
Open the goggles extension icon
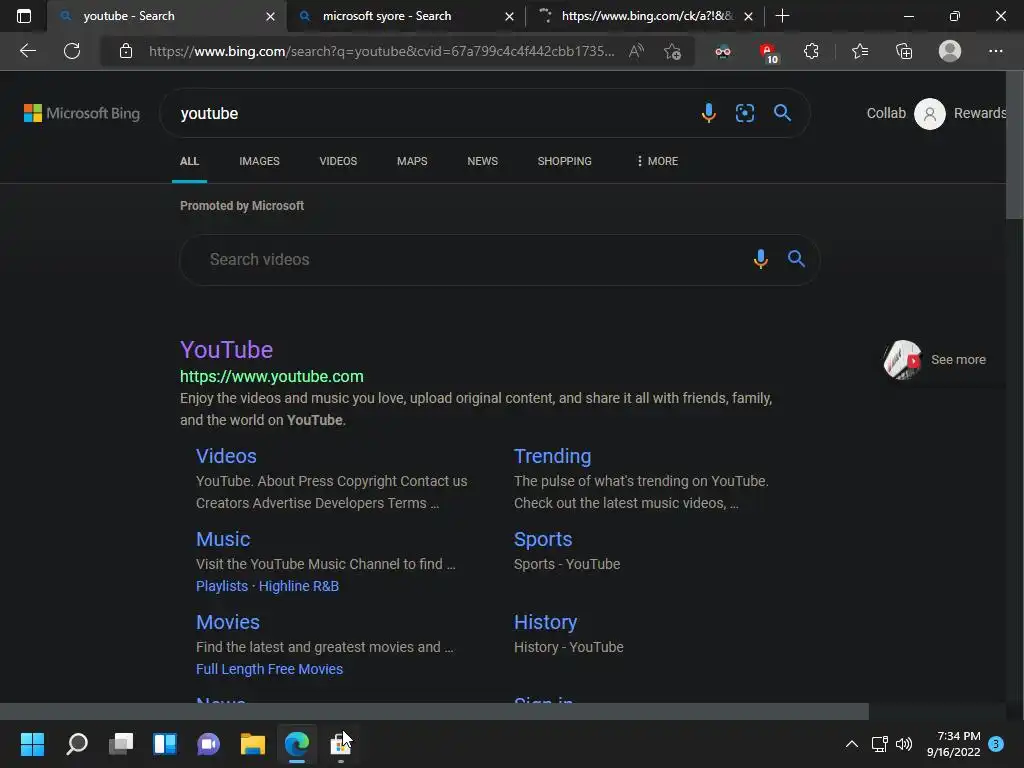[722, 51]
